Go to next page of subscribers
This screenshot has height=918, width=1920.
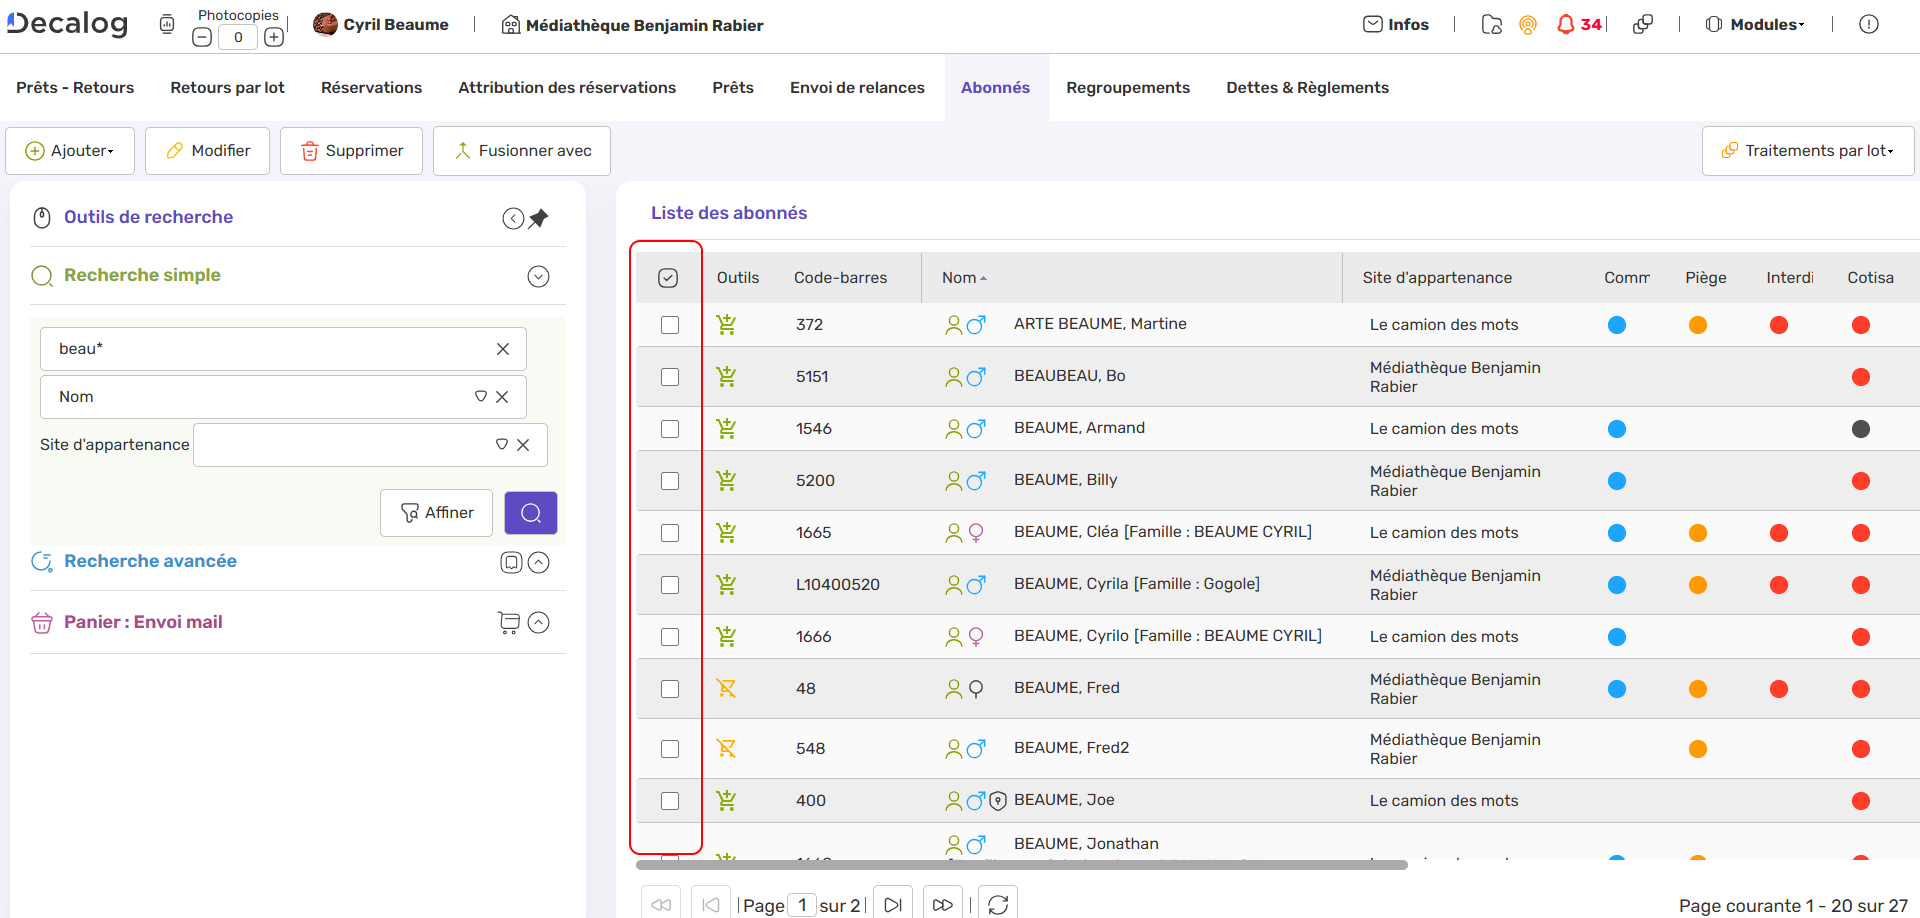click(x=893, y=904)
